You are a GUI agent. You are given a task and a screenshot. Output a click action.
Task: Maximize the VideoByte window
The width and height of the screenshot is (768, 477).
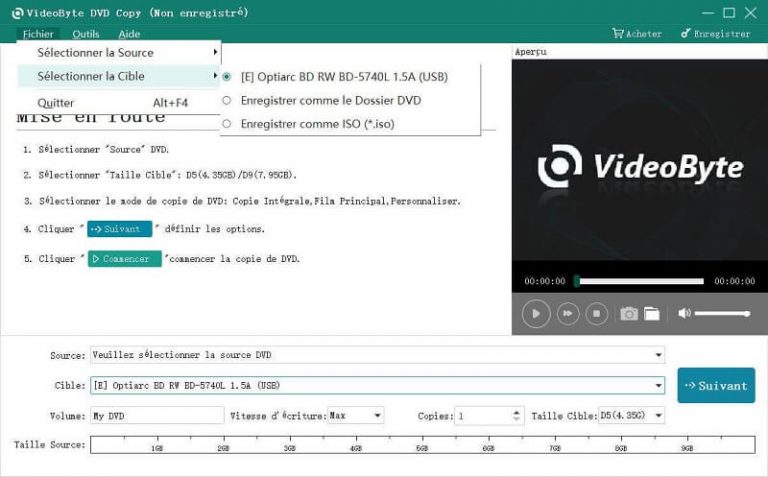pyautogui.click(x=729, y=13)
